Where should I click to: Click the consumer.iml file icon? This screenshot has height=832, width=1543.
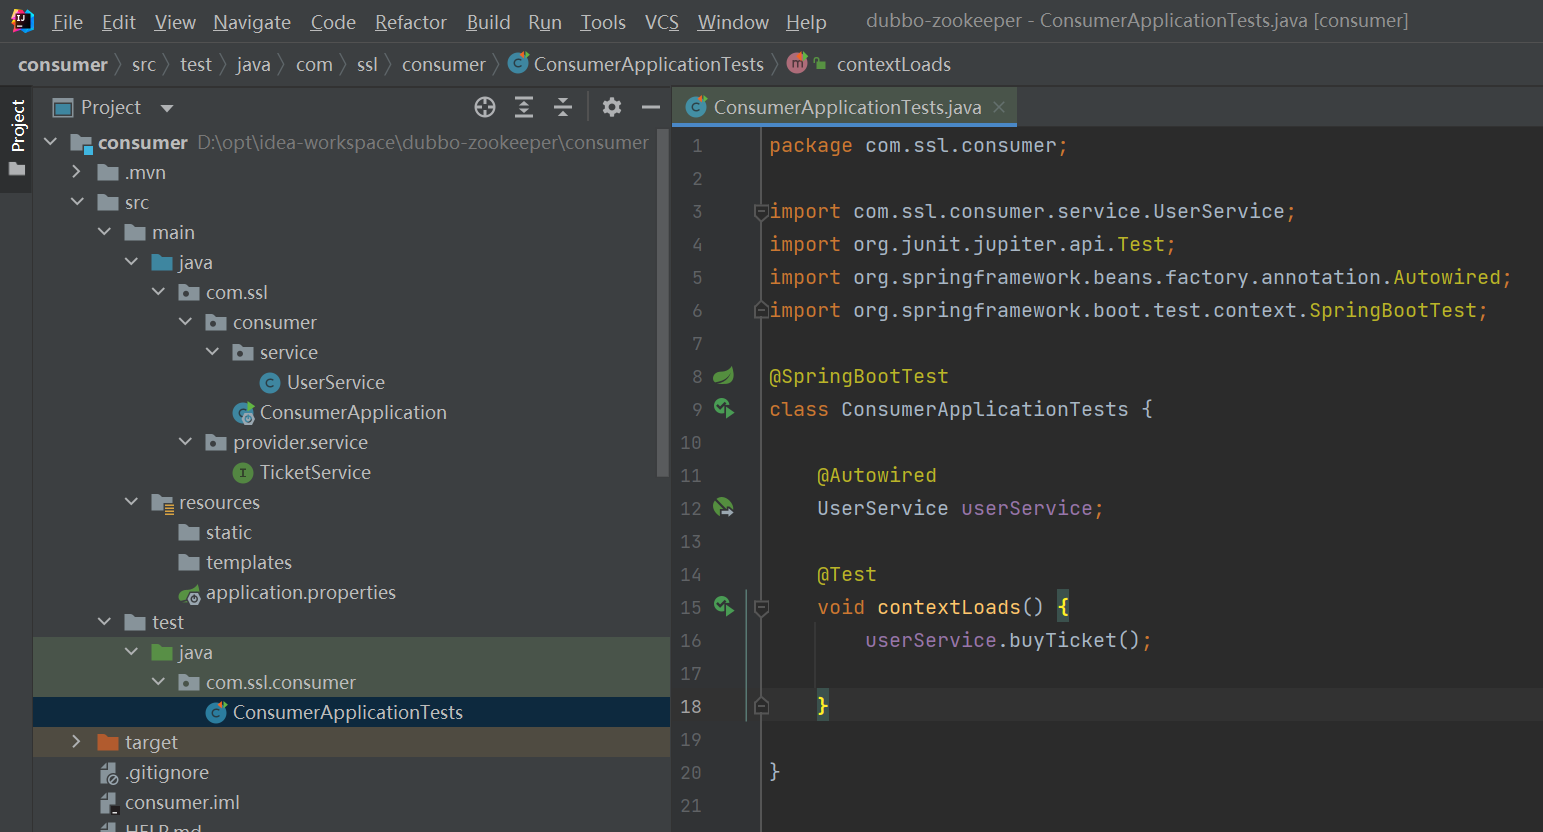click(109, 803)
